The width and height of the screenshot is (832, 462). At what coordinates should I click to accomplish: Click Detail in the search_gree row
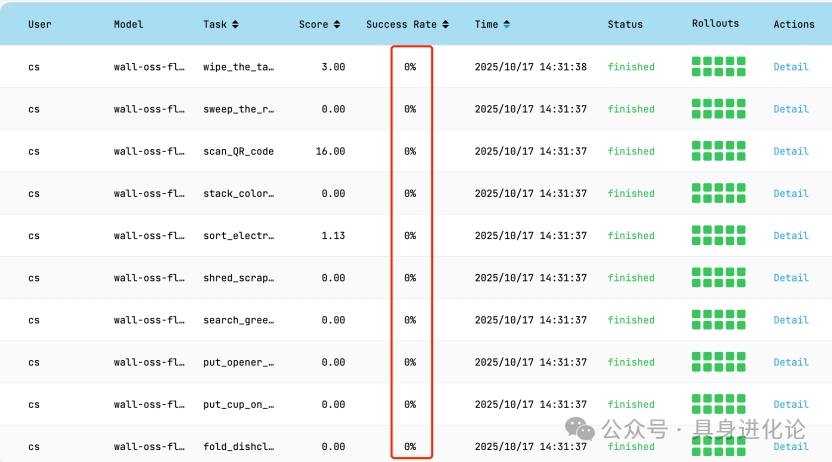click(790, 320)
